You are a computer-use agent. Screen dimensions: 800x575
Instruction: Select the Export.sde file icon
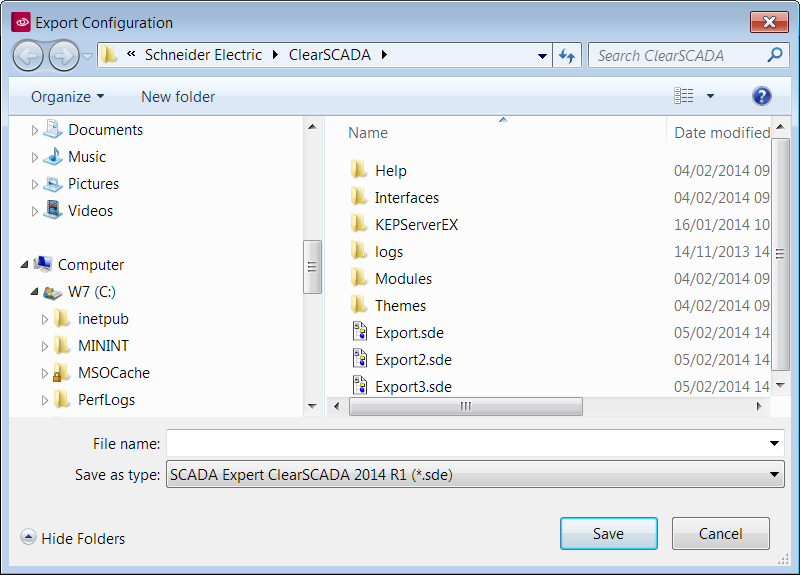(x=360, y=332)
